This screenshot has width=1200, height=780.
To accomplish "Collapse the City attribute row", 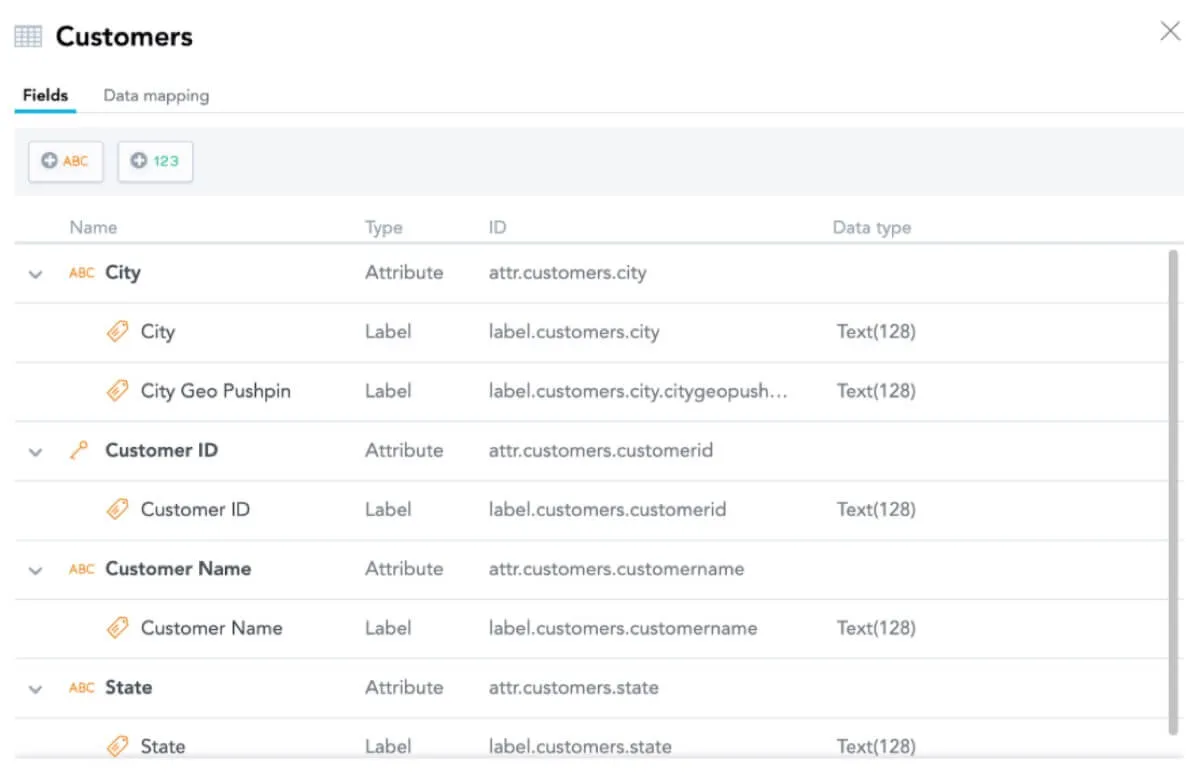I will pyautogui.click(x=36, y=274).
